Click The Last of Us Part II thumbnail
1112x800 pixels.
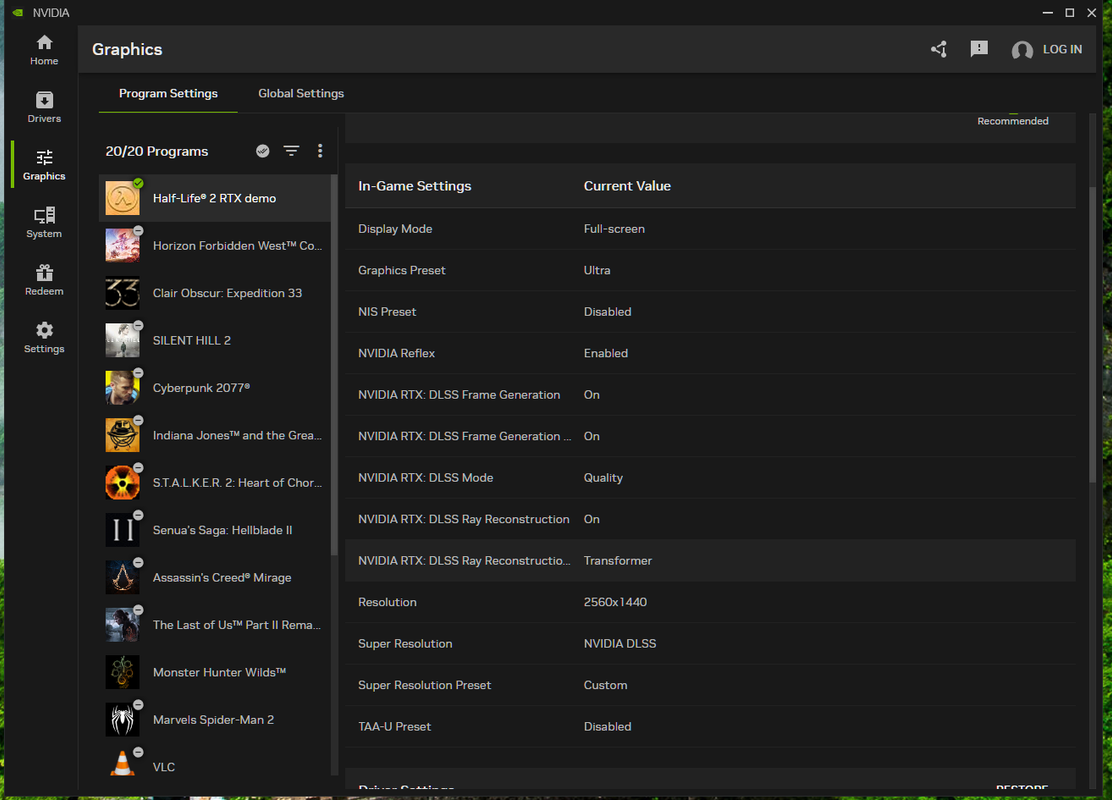tap(123, 625)
